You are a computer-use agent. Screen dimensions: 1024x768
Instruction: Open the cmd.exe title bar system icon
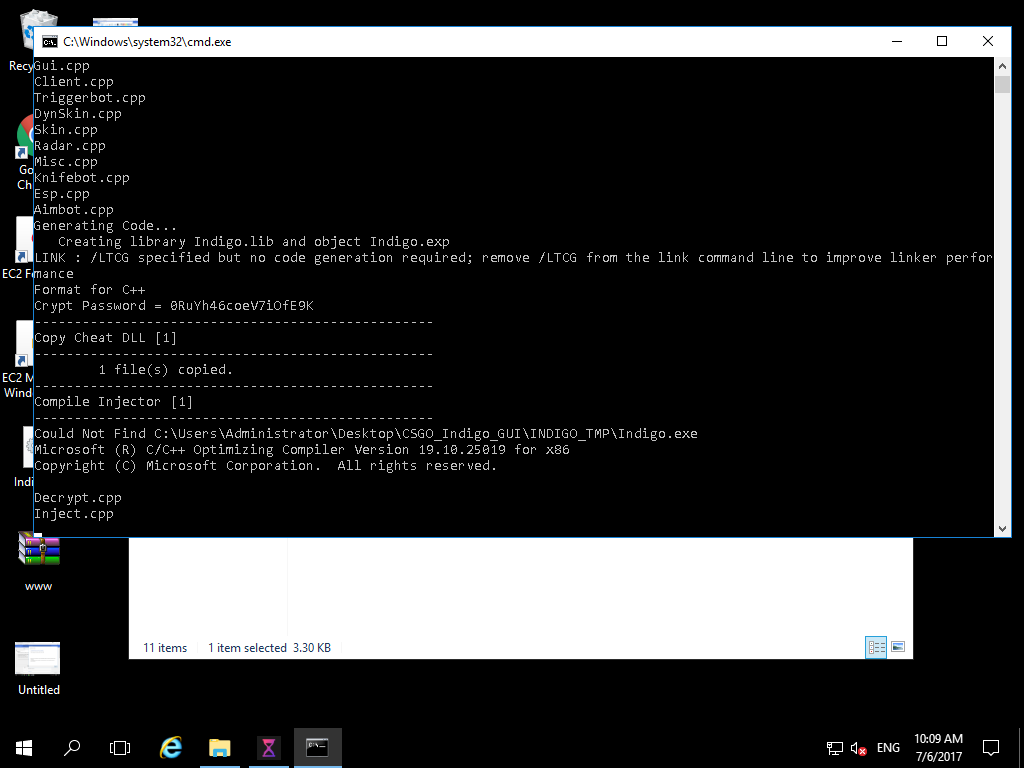pyautogui.click(x=50, y=42)
